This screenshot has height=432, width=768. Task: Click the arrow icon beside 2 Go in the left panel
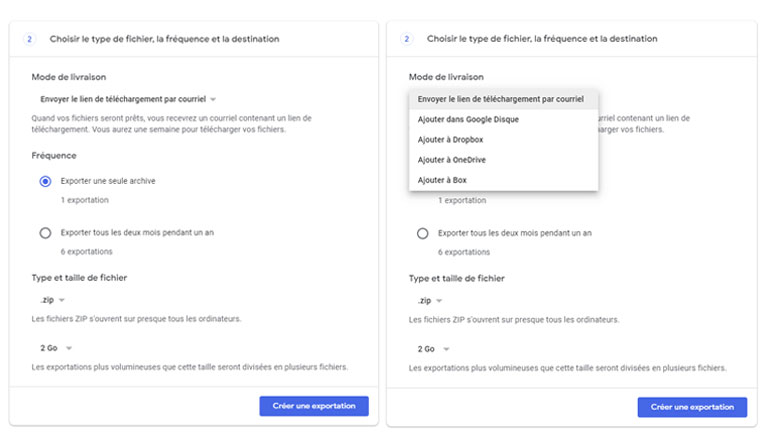pyautogui.click(x=69, y=348)
